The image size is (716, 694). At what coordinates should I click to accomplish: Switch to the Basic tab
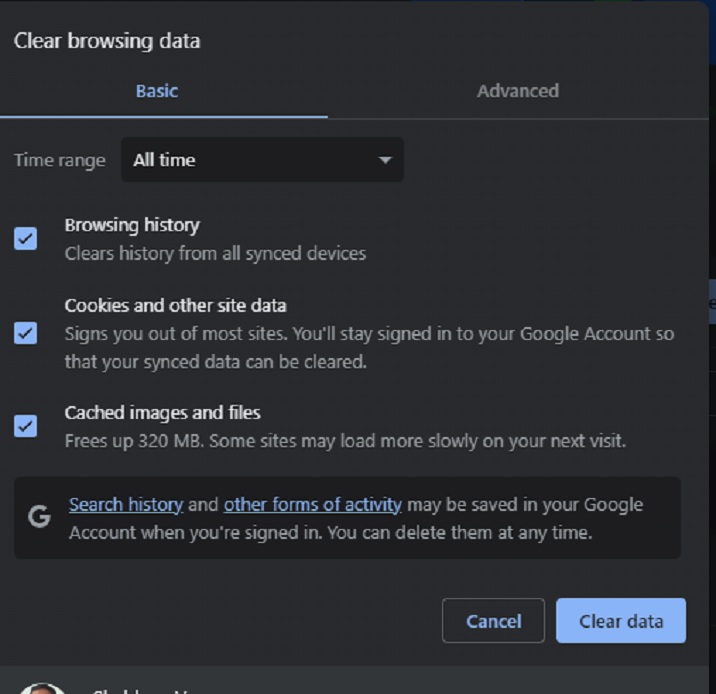tap(157, 91)
